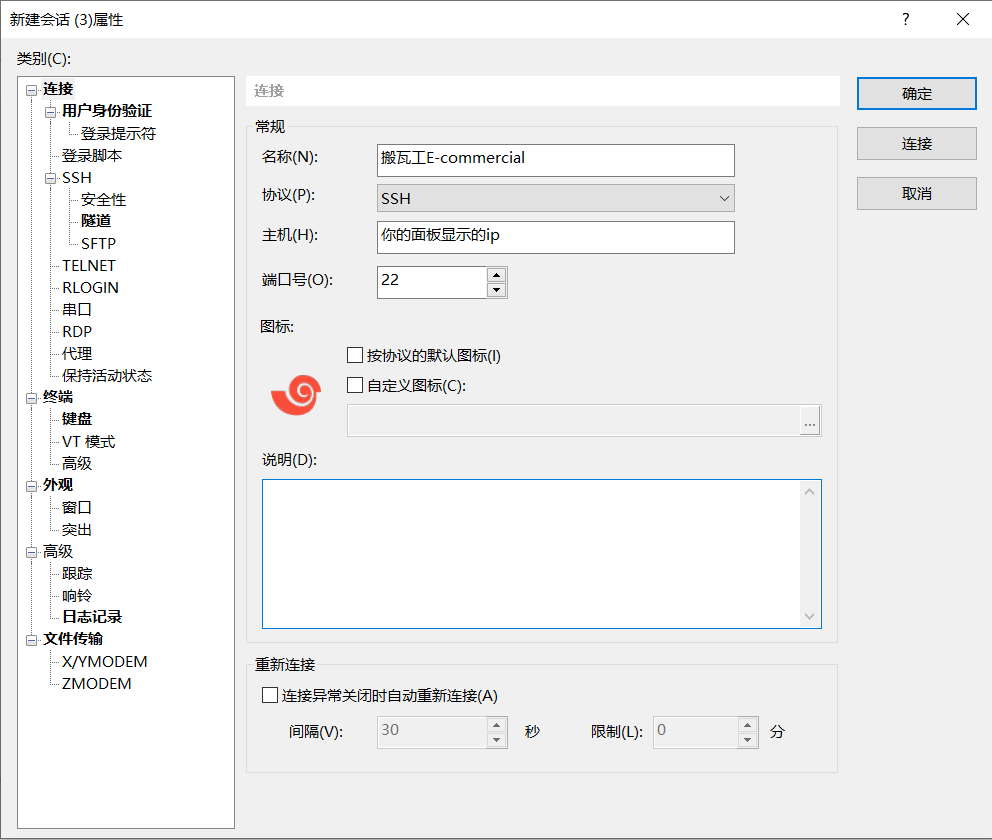Viewport: 992px width, 840px height.
Task: Select 隧道 in the category tree
Action: pos(96,221)
